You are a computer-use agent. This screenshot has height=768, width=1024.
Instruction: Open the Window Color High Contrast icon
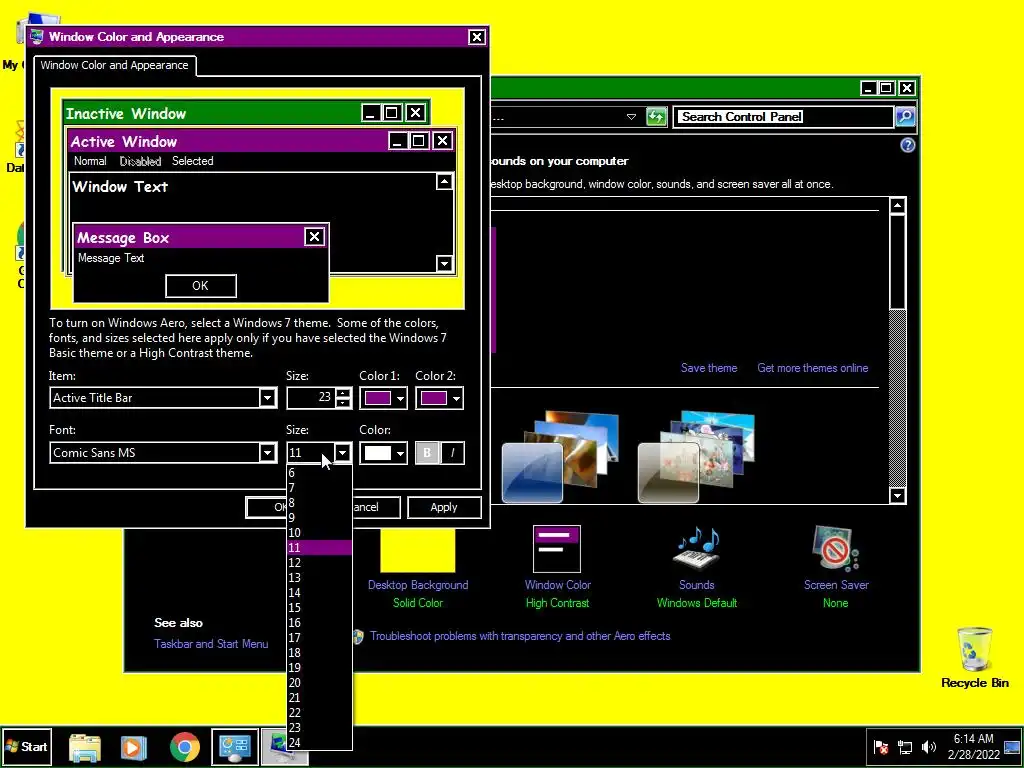(x=556, y=549)
